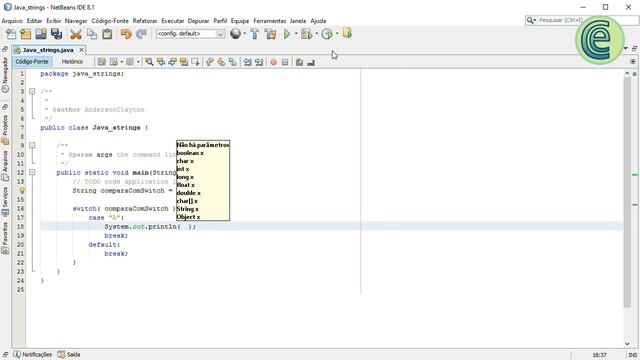
Task: Click Find Next Occurrence icon
Action: click(x=172, y=62)
